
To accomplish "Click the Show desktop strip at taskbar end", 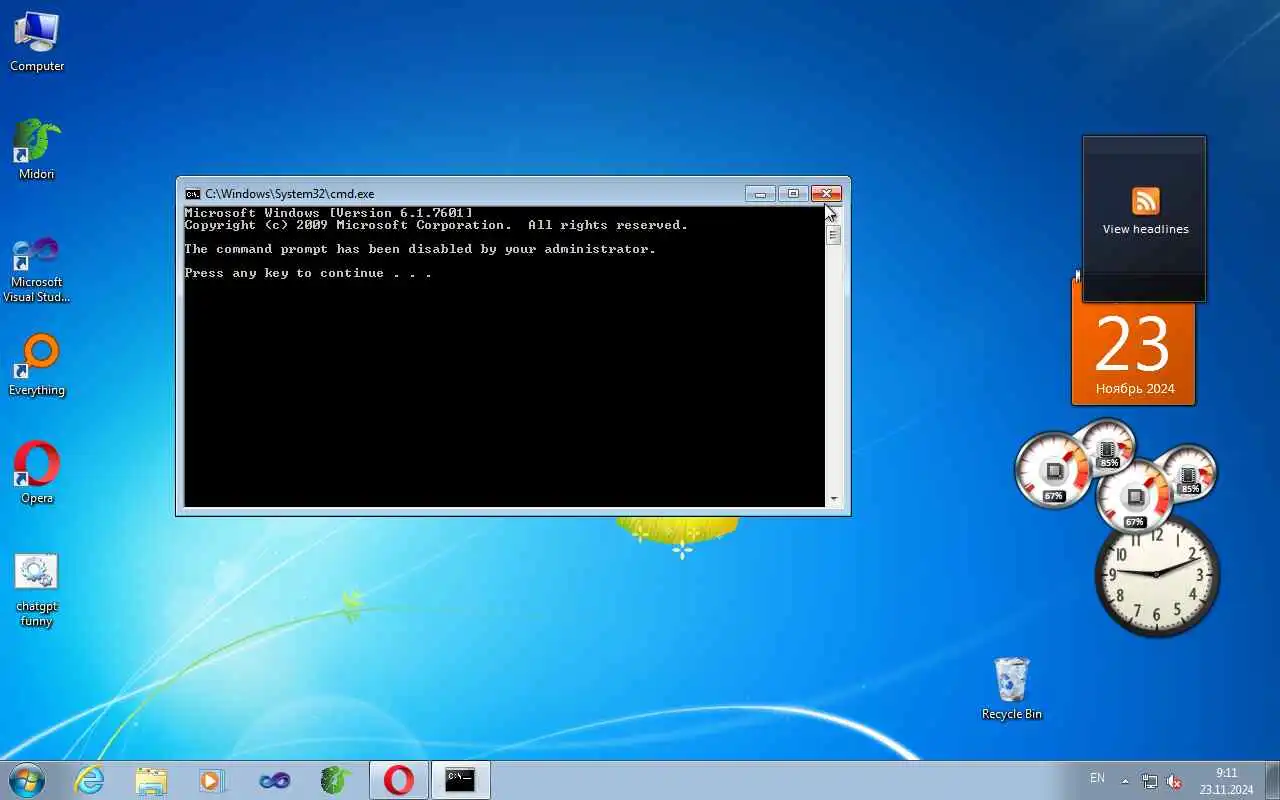I will (x=1272, y=780).
